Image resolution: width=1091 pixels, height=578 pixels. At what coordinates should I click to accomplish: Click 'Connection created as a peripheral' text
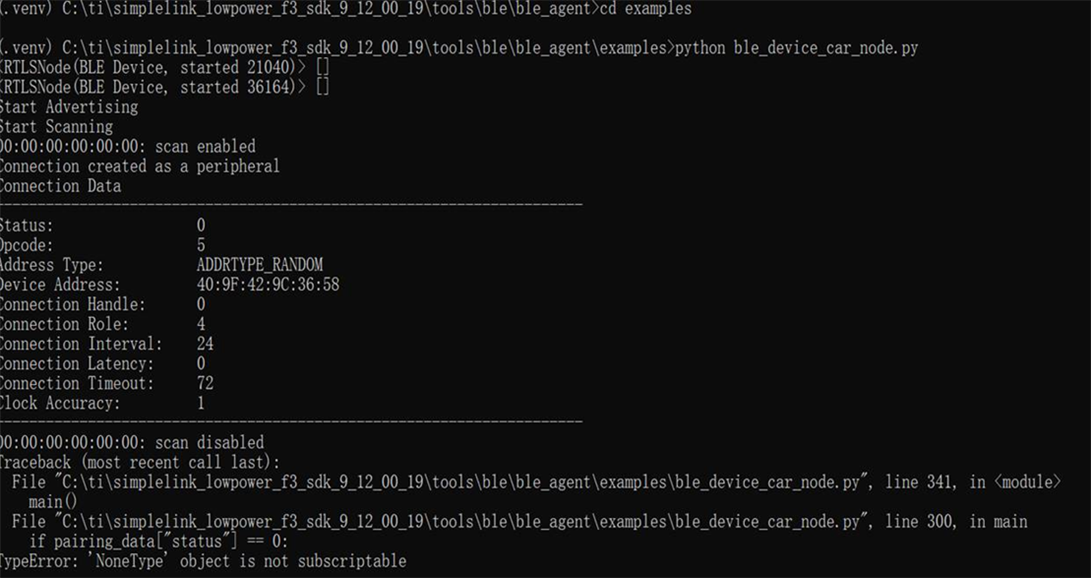(x=139, y=166)
